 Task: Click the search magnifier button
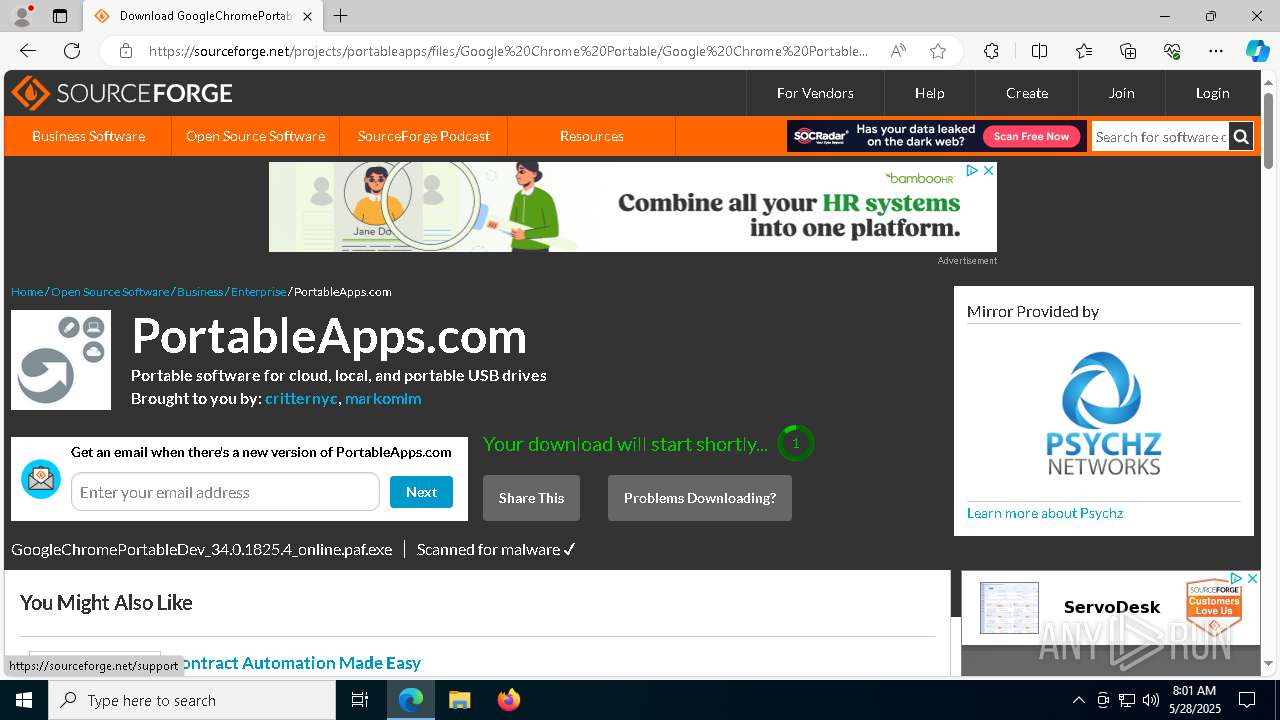pos(1241,136)
